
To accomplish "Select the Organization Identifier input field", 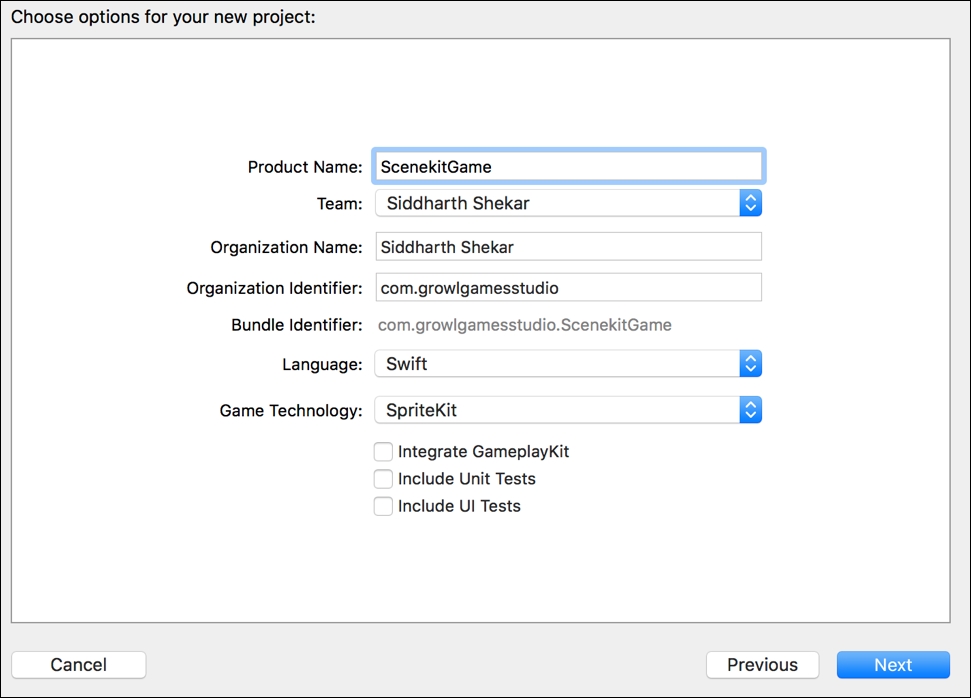I will pos(568,288).
